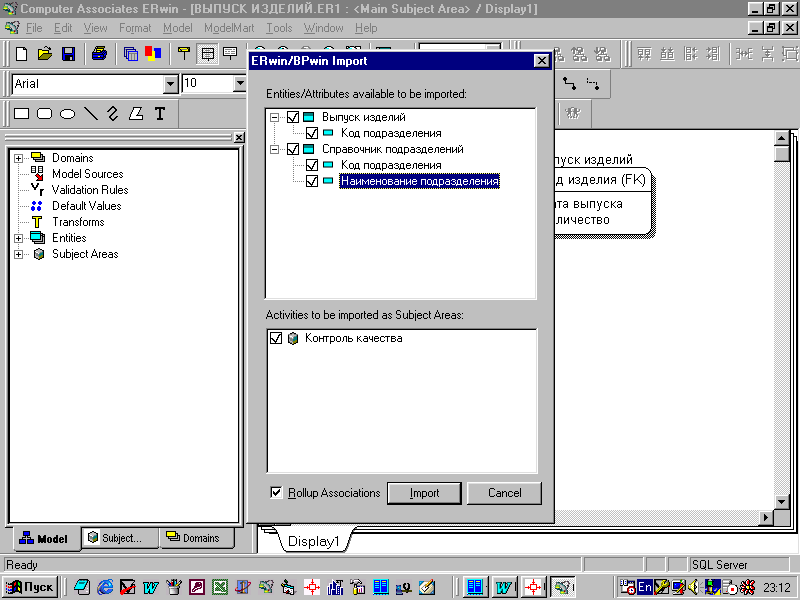Click the Open file folder icon
The image size is (800, 600).
point(45,54)
